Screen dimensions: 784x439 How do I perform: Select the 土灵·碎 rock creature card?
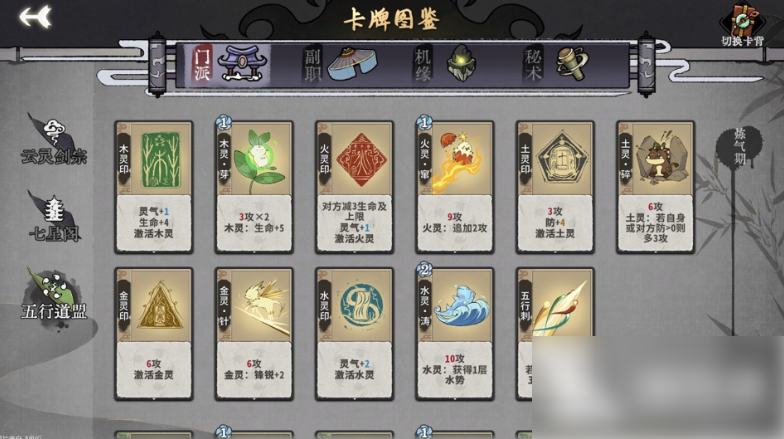pyautogui.click(x=656, y=187)
